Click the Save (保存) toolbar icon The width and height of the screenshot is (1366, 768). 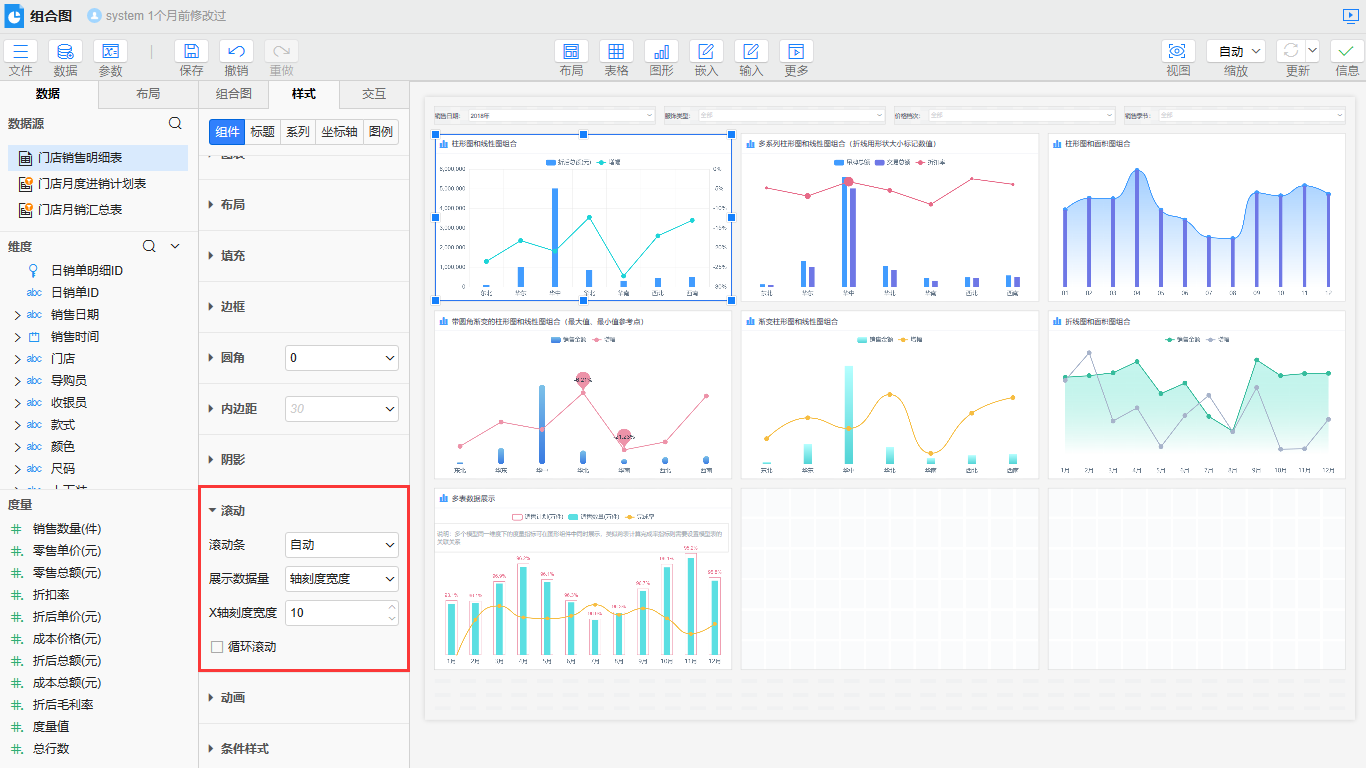[x=191, y=52]
